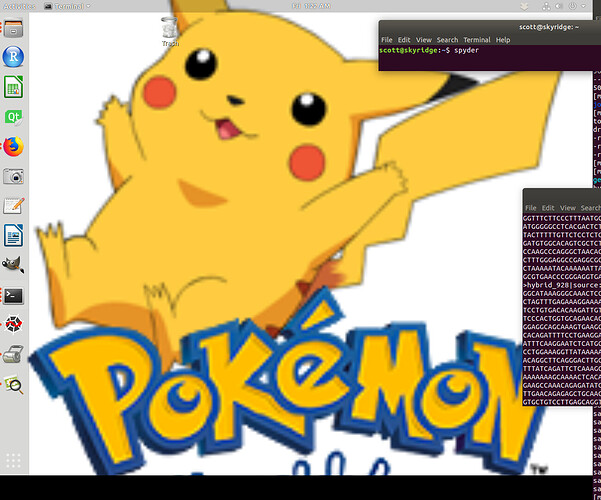Click the sequence terminal's title bar
This screenshot has height=500, width=601.
(x=562, y=196)
